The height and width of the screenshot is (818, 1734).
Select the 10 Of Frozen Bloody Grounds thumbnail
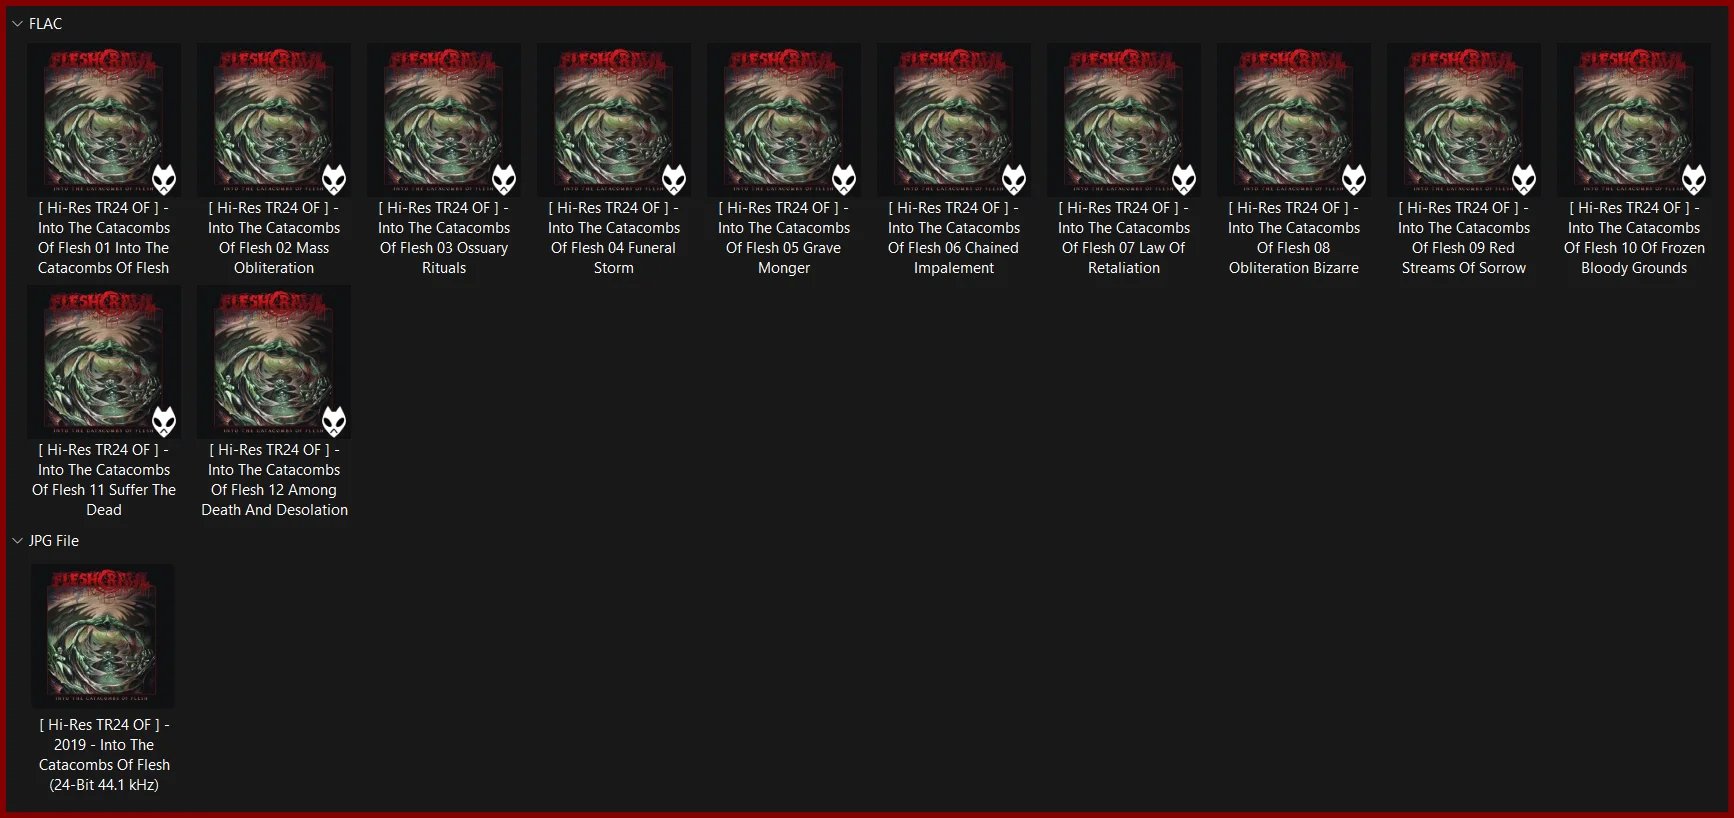[x=1634, y=119]
